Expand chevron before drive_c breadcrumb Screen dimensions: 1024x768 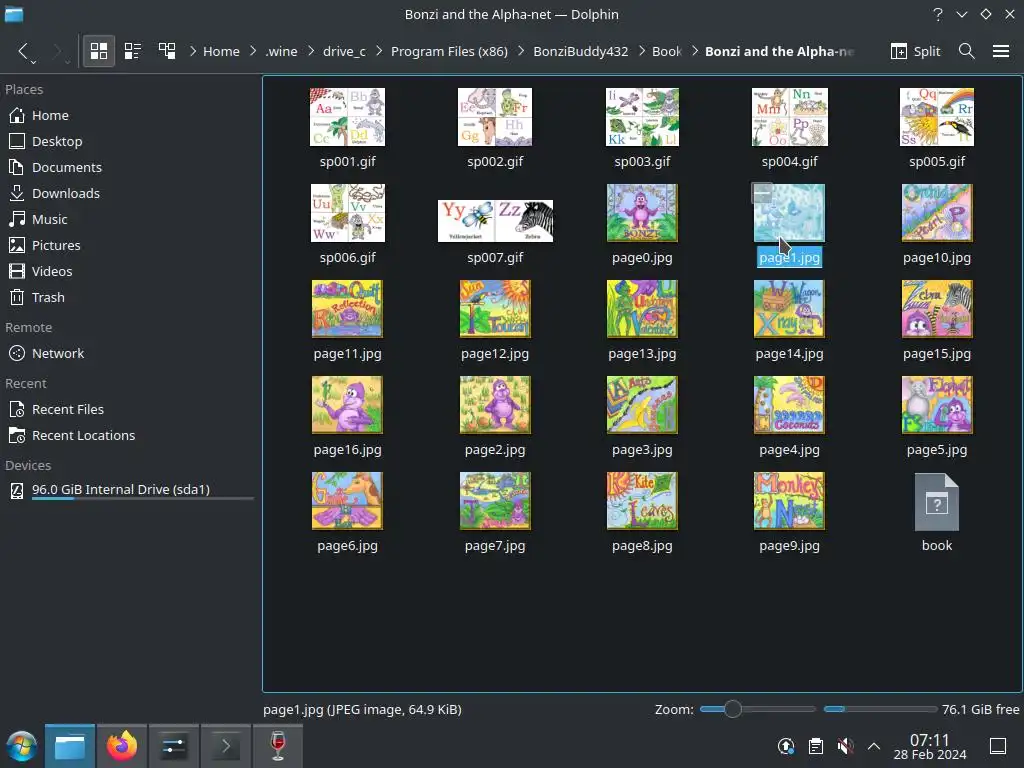(311, 51)
